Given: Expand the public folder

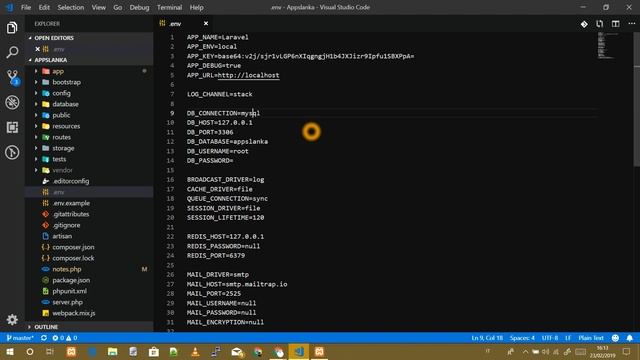Looking at the screenshot, I should tap(89, 115).
